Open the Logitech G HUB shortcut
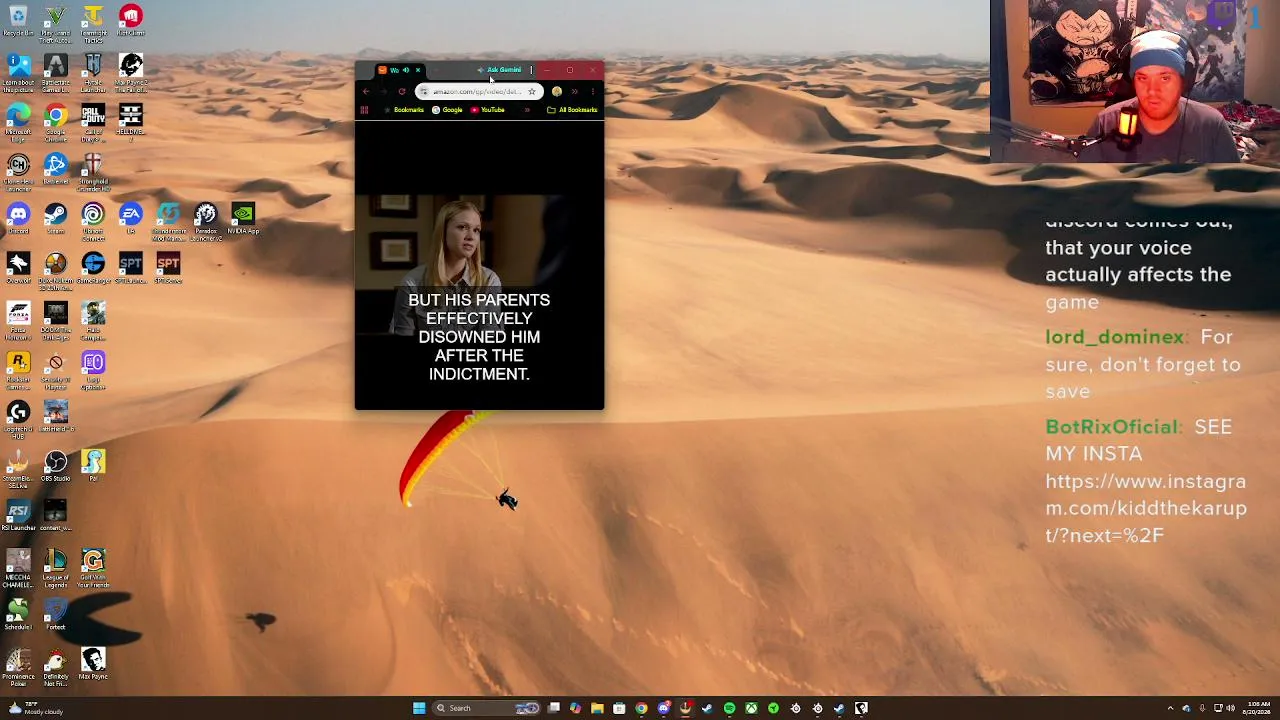1280x720 pixels. (x=18, y=419)
